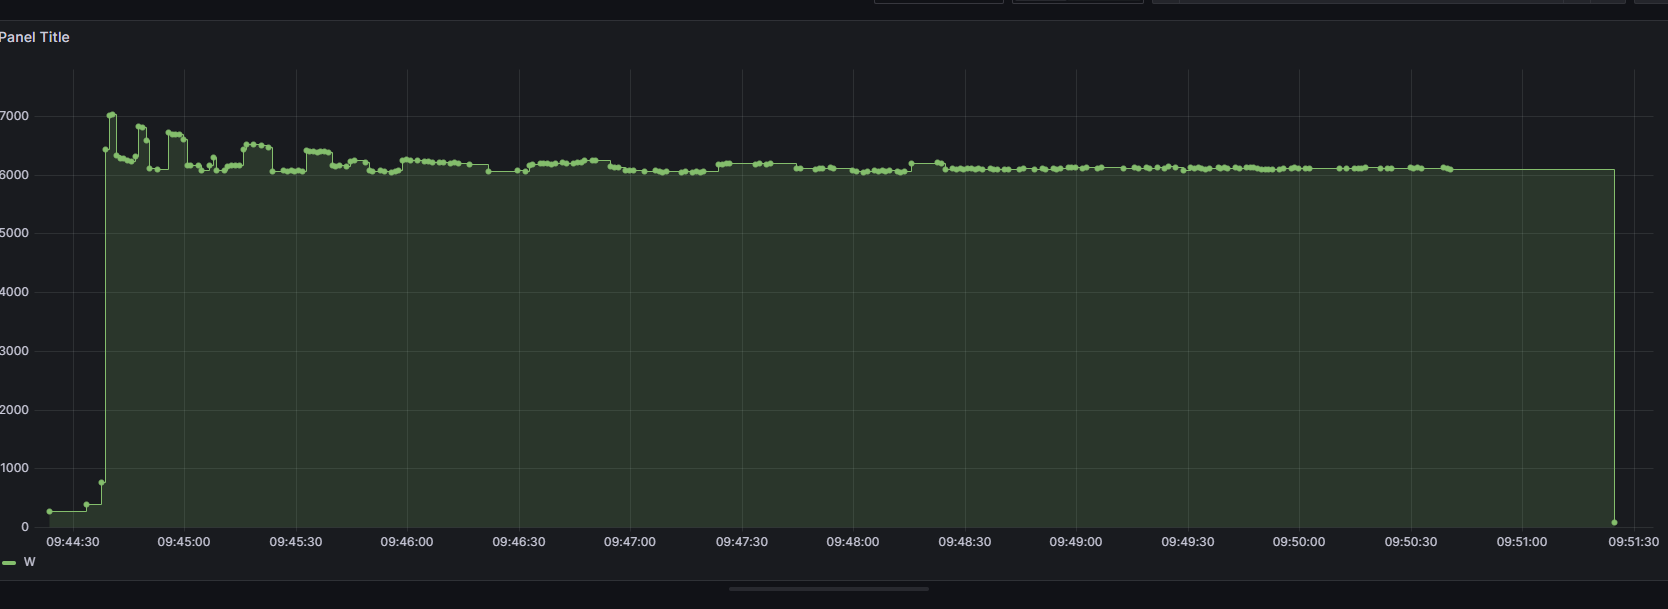
Task: Click the 09:48:30 time axis label
Action: point(965,542)
